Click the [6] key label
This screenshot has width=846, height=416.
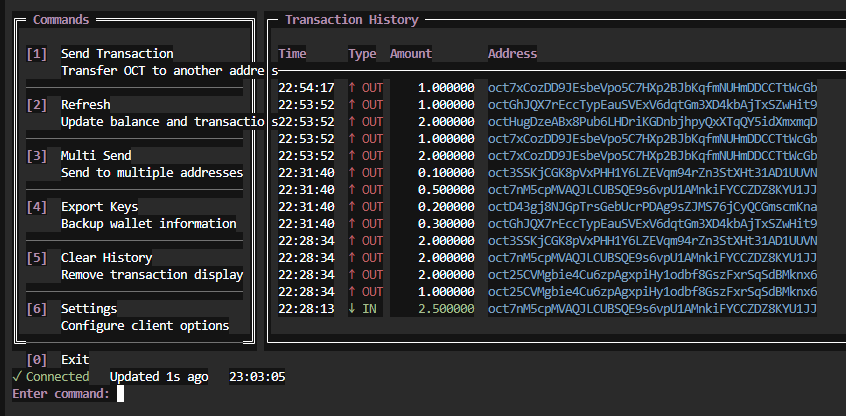click(x=37, y=309)
